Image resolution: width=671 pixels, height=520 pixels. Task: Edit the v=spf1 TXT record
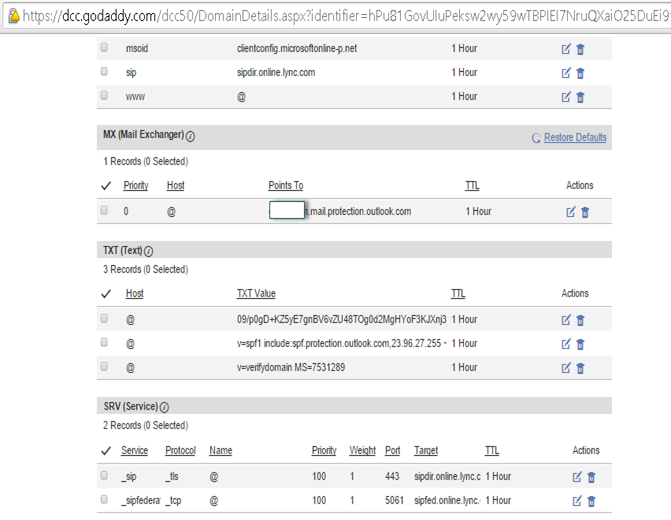(566, 344)
